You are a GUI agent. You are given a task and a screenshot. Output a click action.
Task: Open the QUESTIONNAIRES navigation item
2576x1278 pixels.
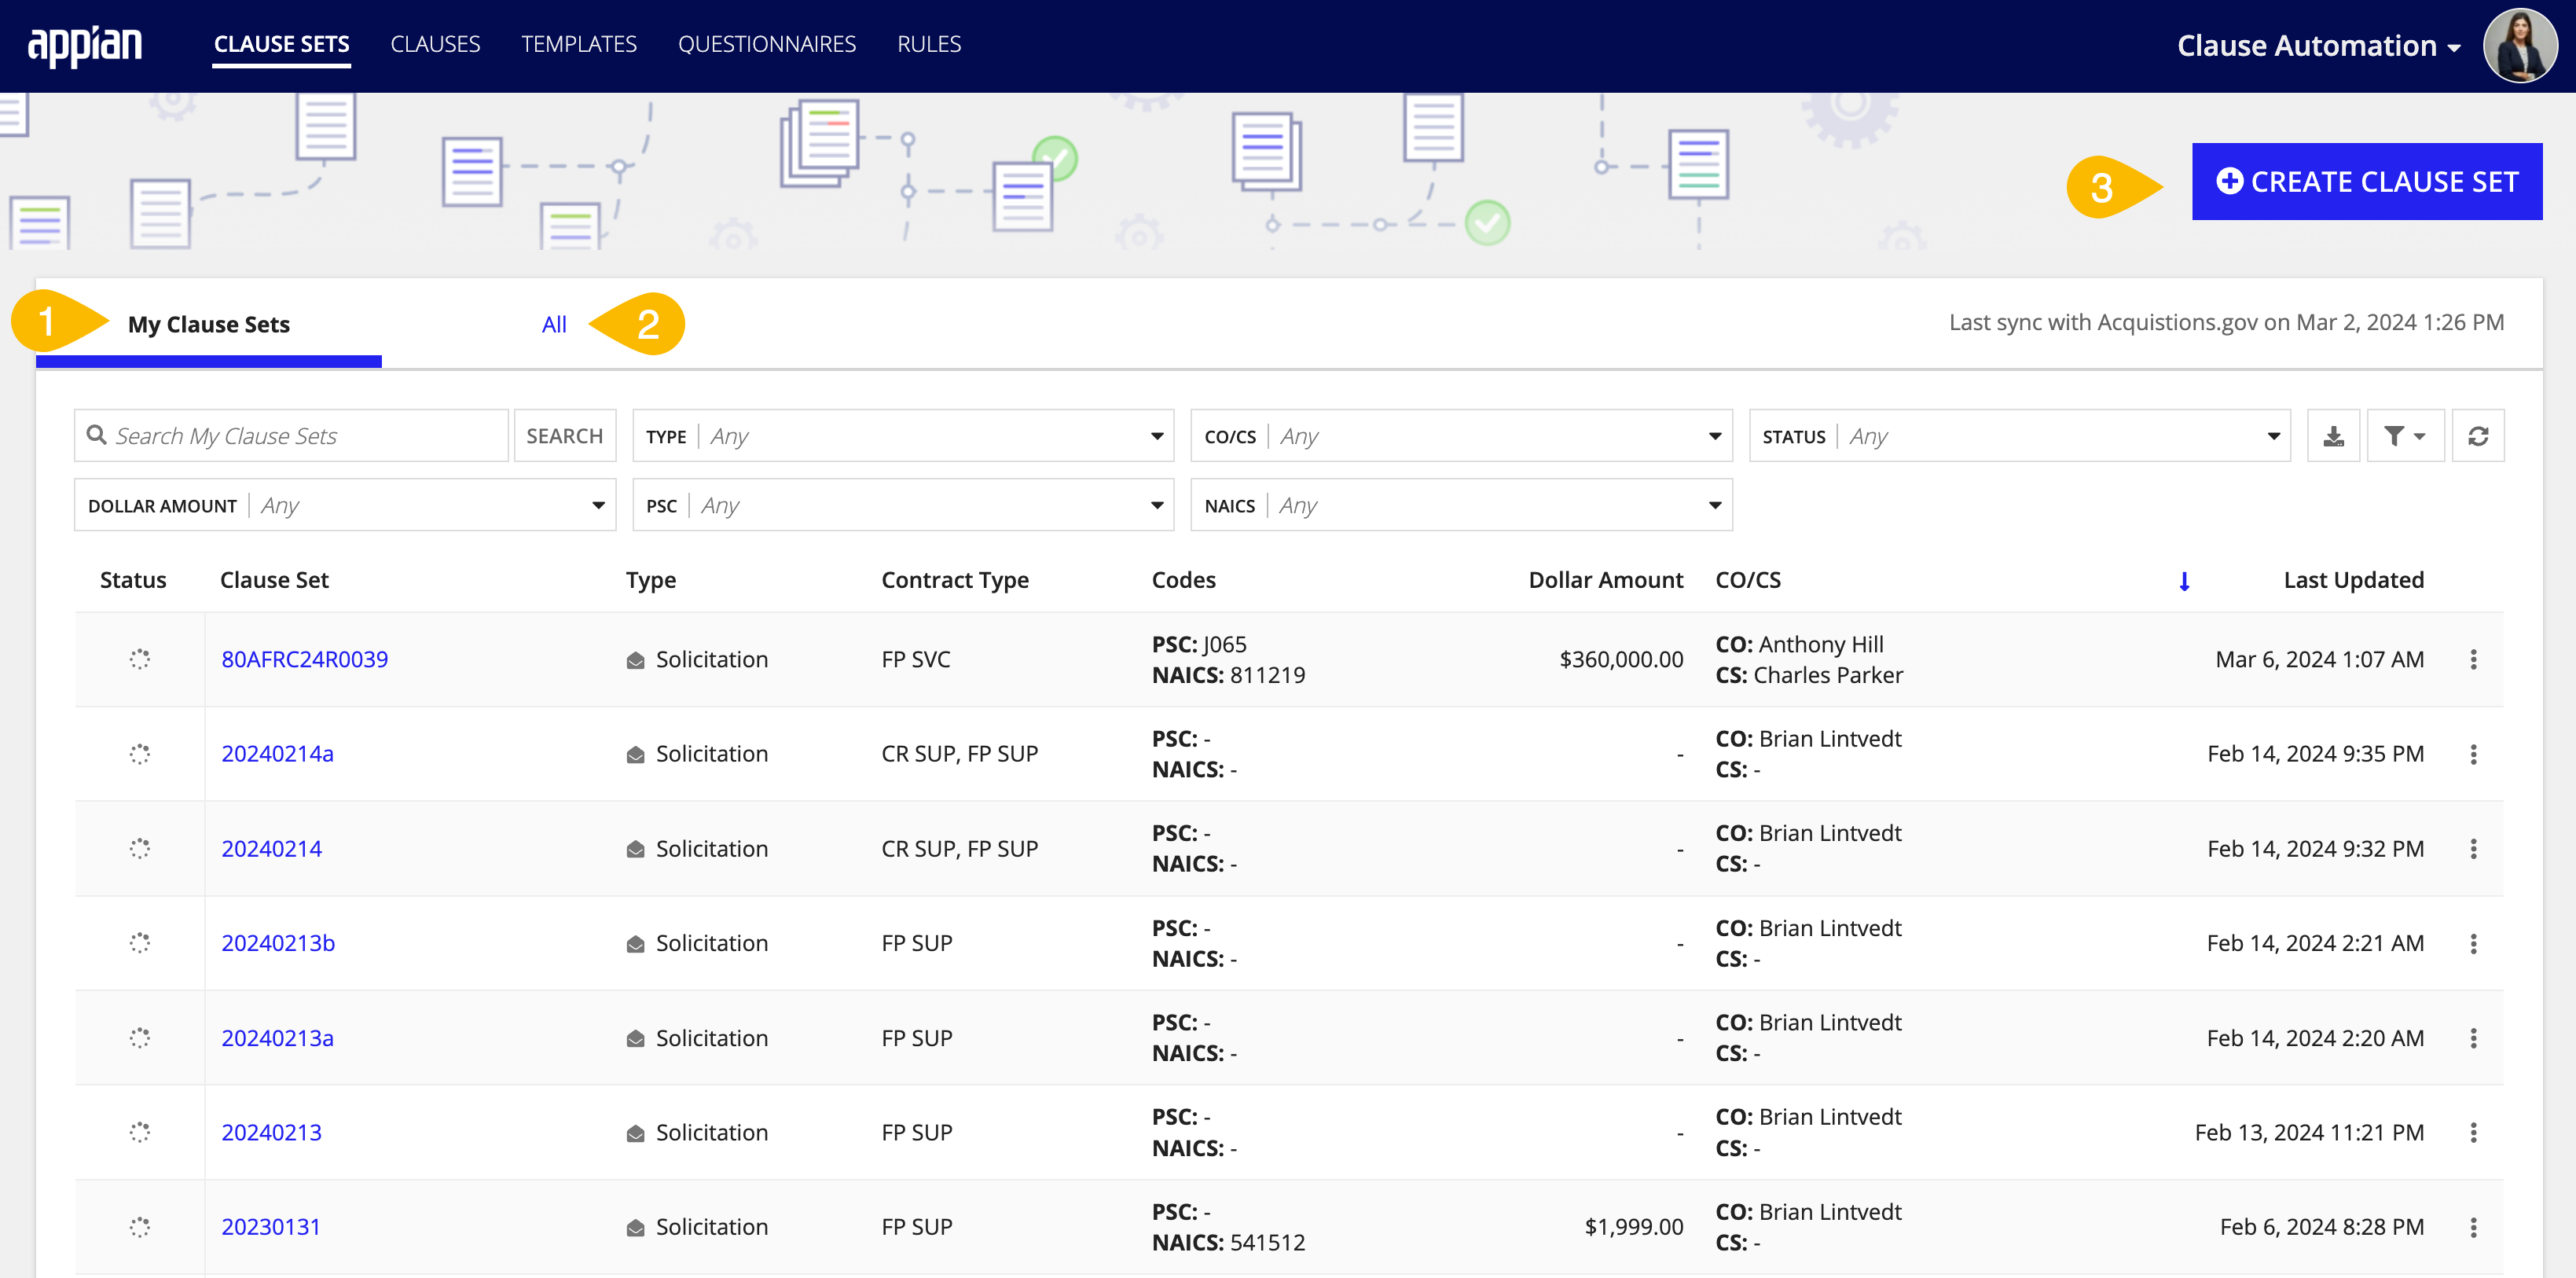coord(767,44)
